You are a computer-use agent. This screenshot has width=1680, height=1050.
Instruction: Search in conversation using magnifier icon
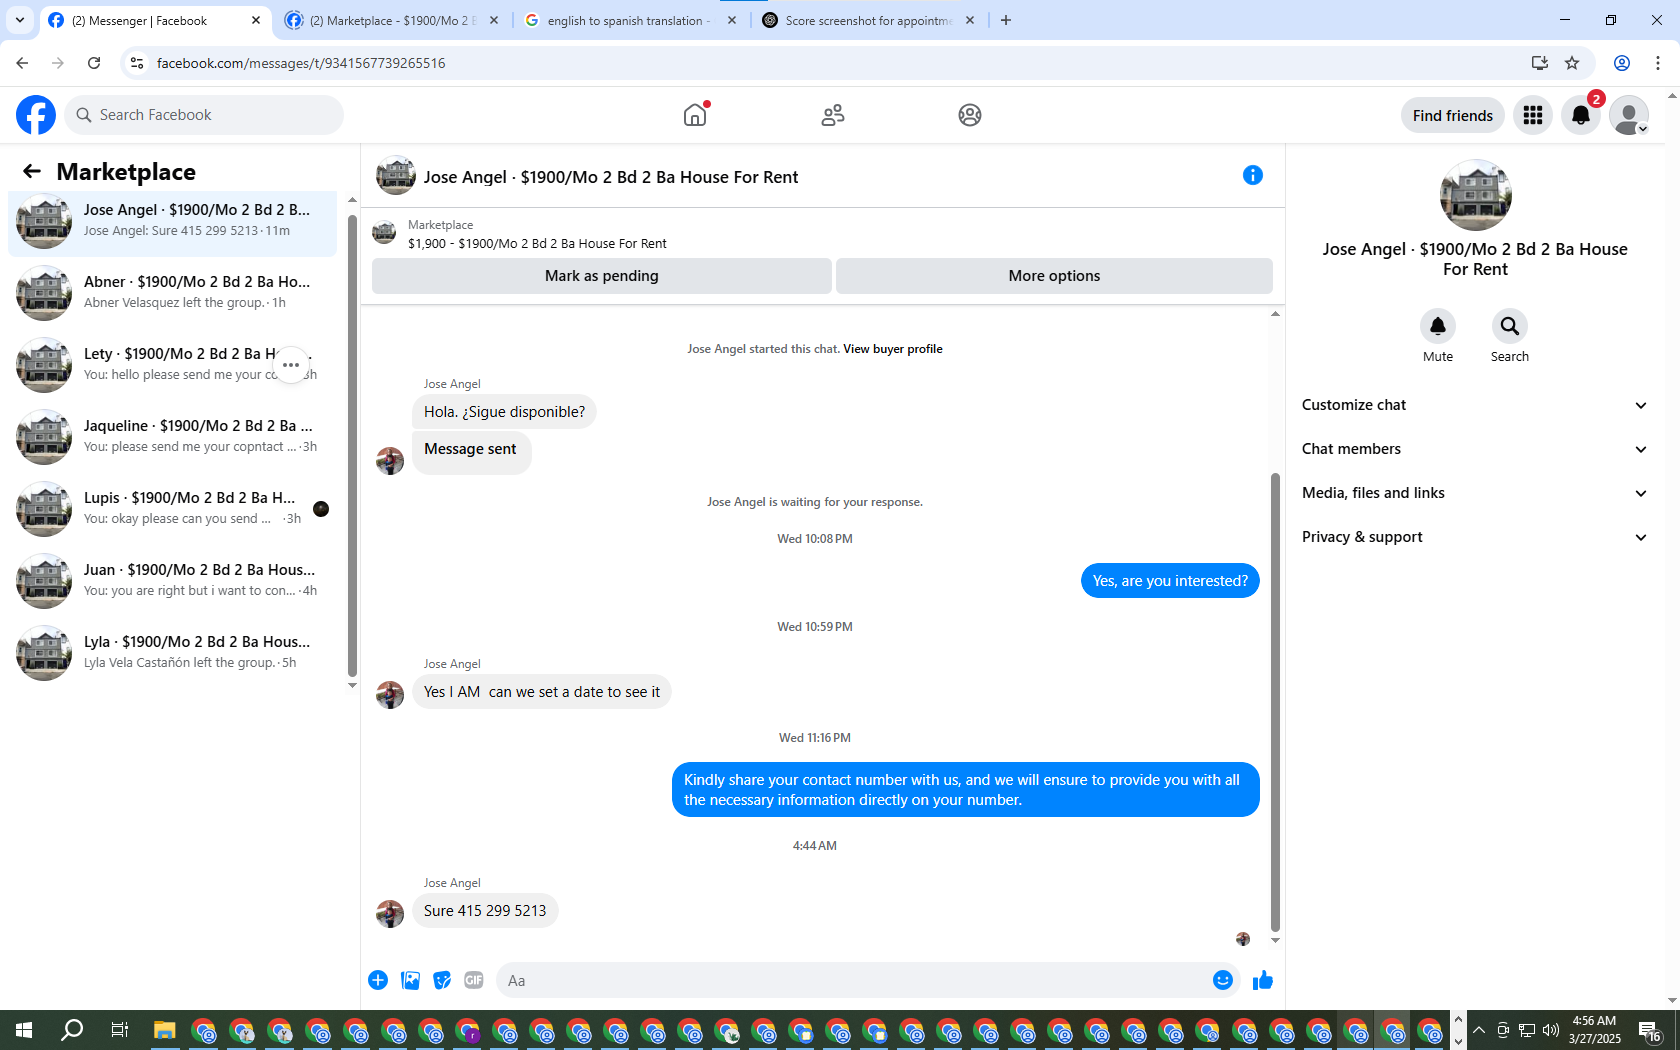[x=1510, y=326]
